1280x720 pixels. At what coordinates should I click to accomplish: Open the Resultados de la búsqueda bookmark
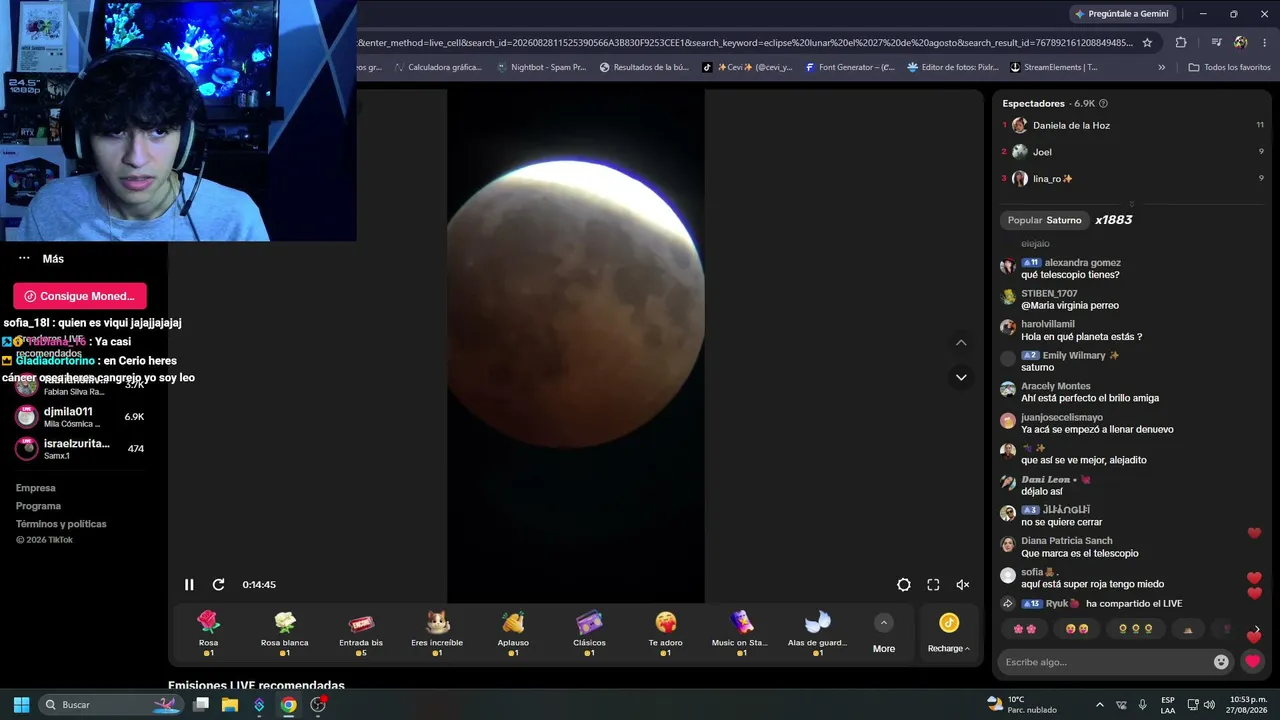coord(644,68)
